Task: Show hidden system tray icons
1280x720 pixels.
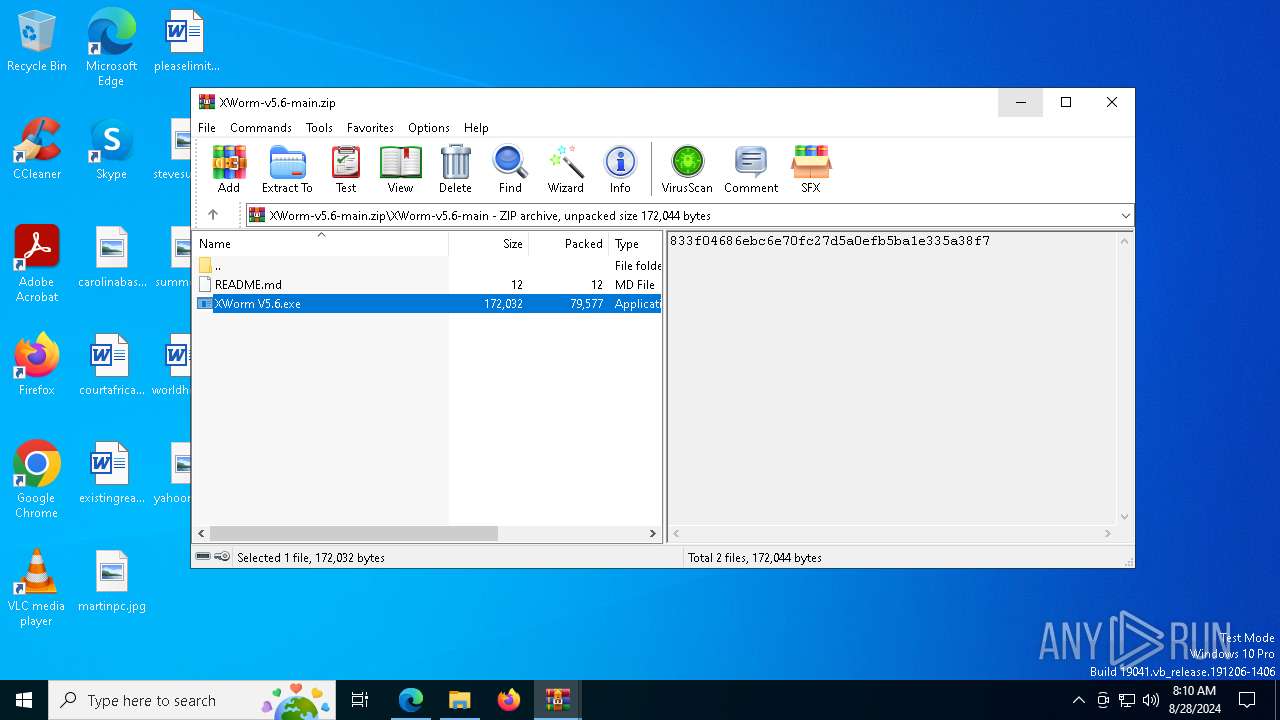Action: pyautogui.click(x=1078, y=700)
